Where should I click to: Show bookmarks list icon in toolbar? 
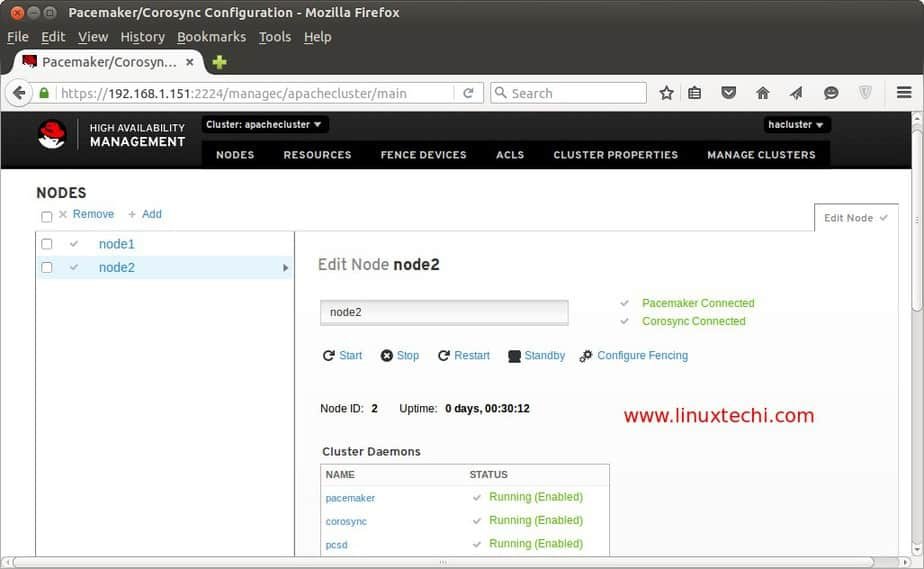(x=695, y=93)
